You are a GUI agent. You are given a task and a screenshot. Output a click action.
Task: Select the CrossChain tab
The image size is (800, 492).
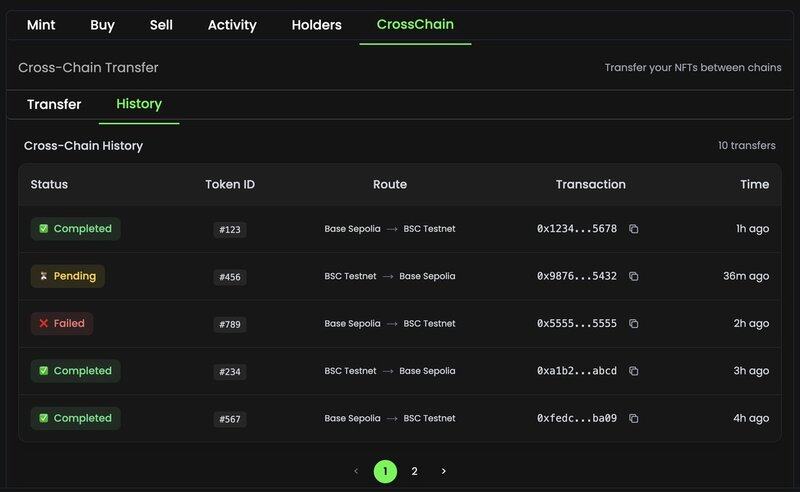coord(415,24)
